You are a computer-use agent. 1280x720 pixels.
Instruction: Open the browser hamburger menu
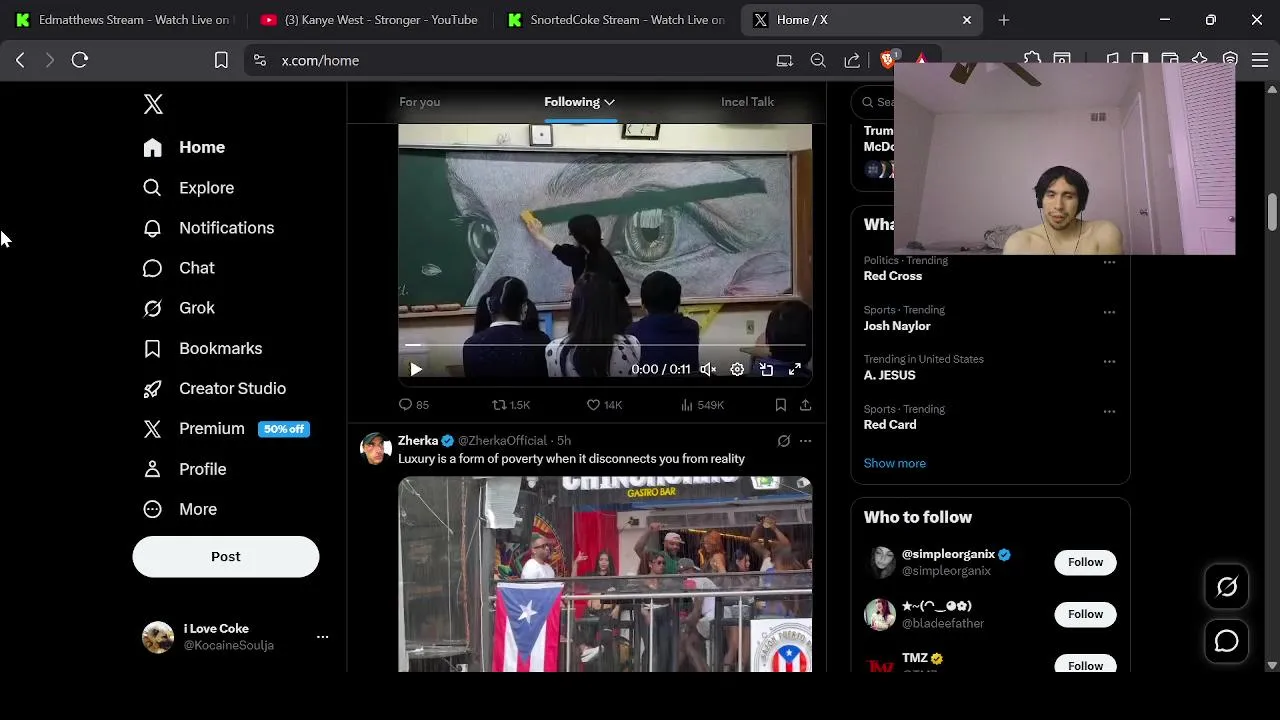(1260, 60)
